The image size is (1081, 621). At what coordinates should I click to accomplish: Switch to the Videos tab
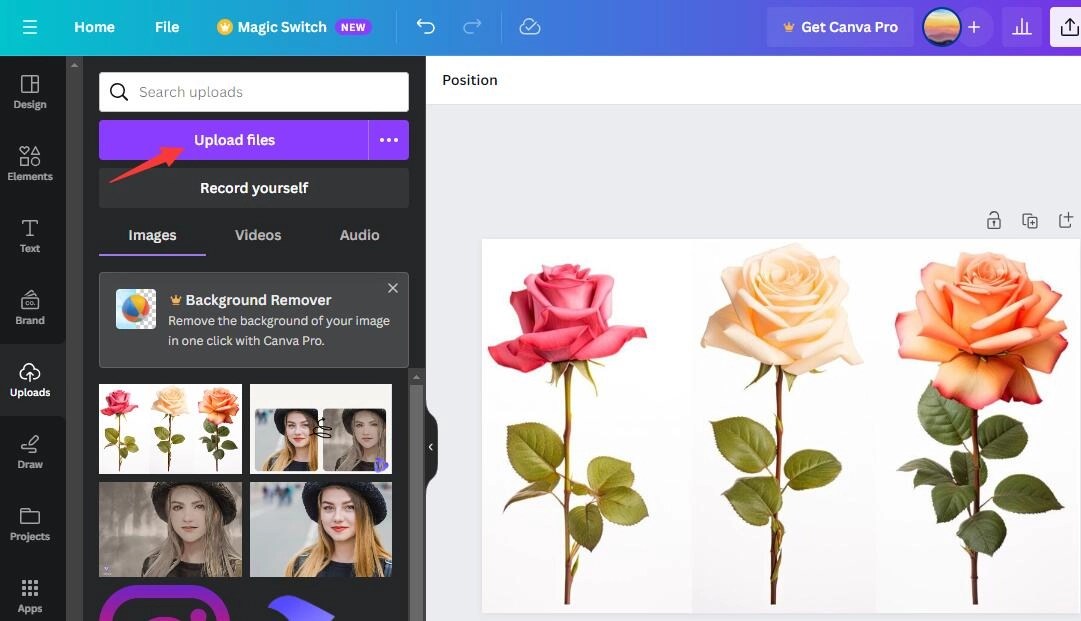pos(257,235)
